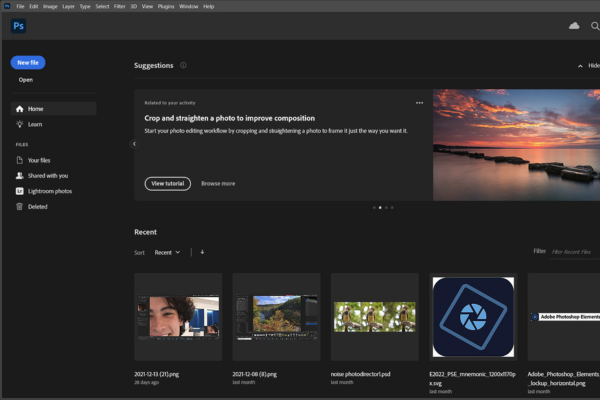Open Your files in sidebar
The width and height of the screenshot is (600, 400).
tap(54, 160)
